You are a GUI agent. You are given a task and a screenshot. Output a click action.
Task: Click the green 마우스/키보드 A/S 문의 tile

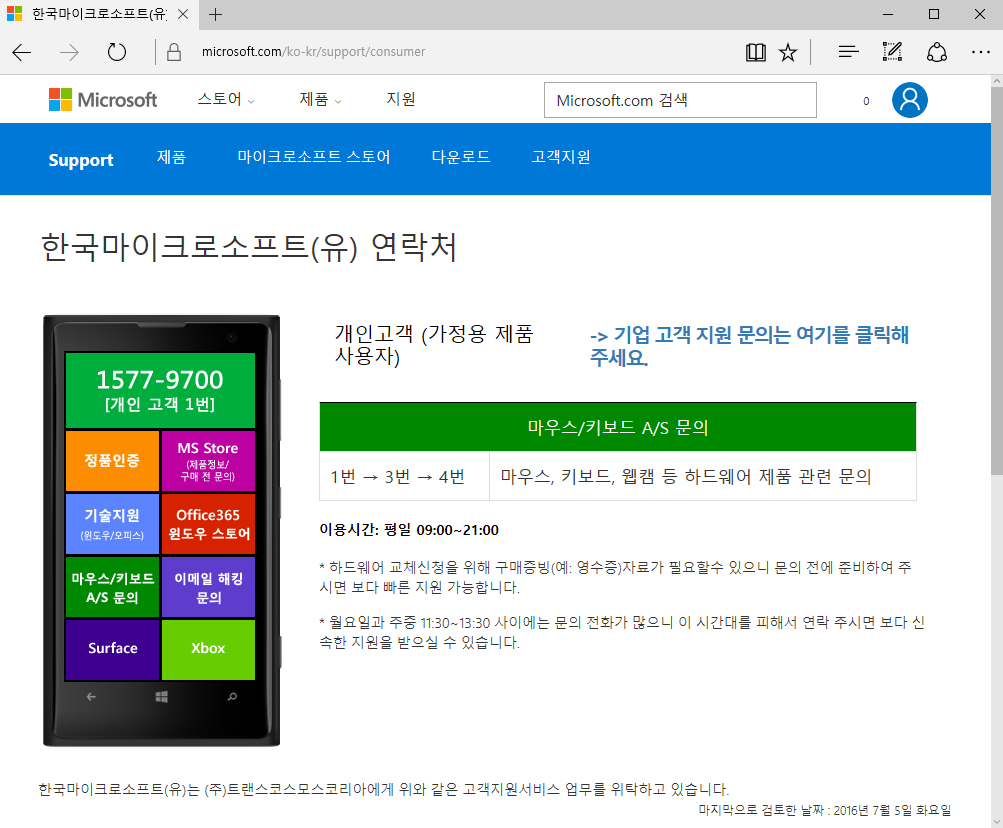click(x=112, y=587)
